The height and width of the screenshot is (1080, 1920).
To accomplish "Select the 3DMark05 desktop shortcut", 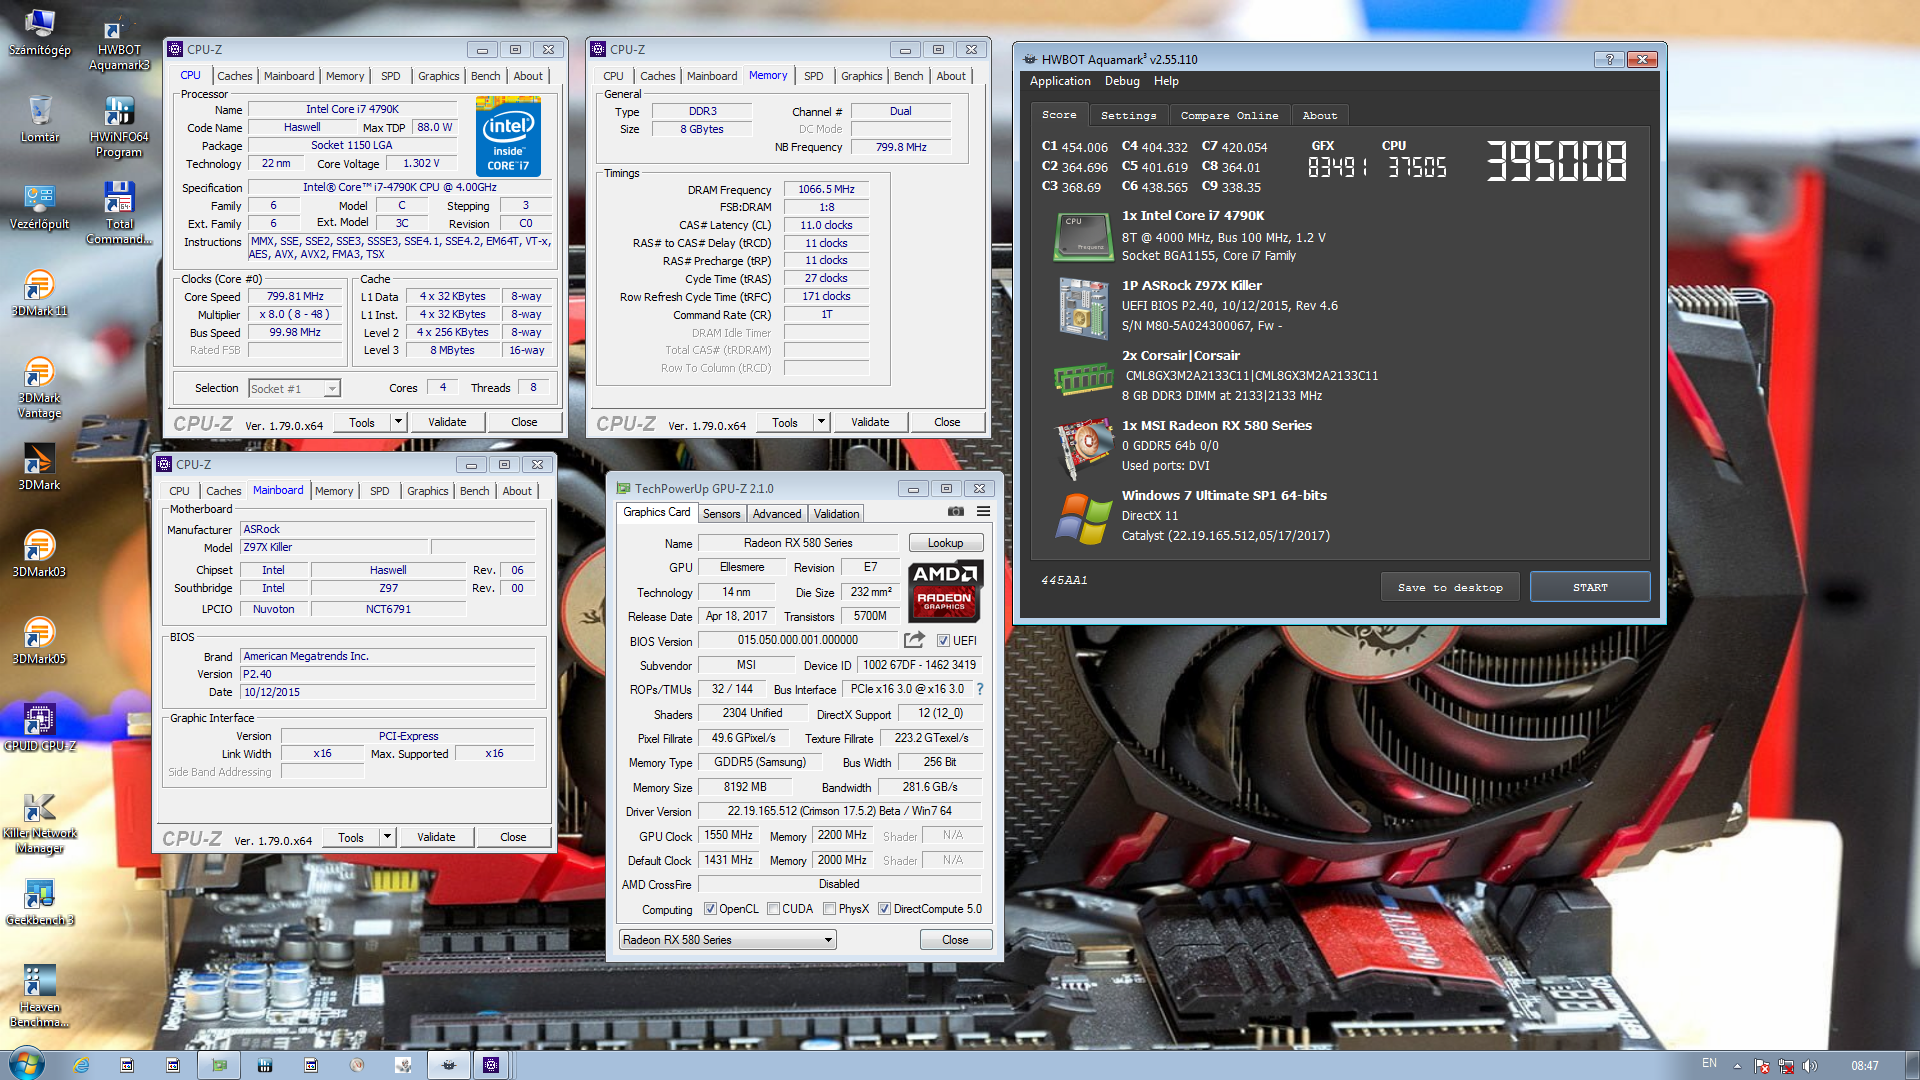I will click(x=39, y=641).
